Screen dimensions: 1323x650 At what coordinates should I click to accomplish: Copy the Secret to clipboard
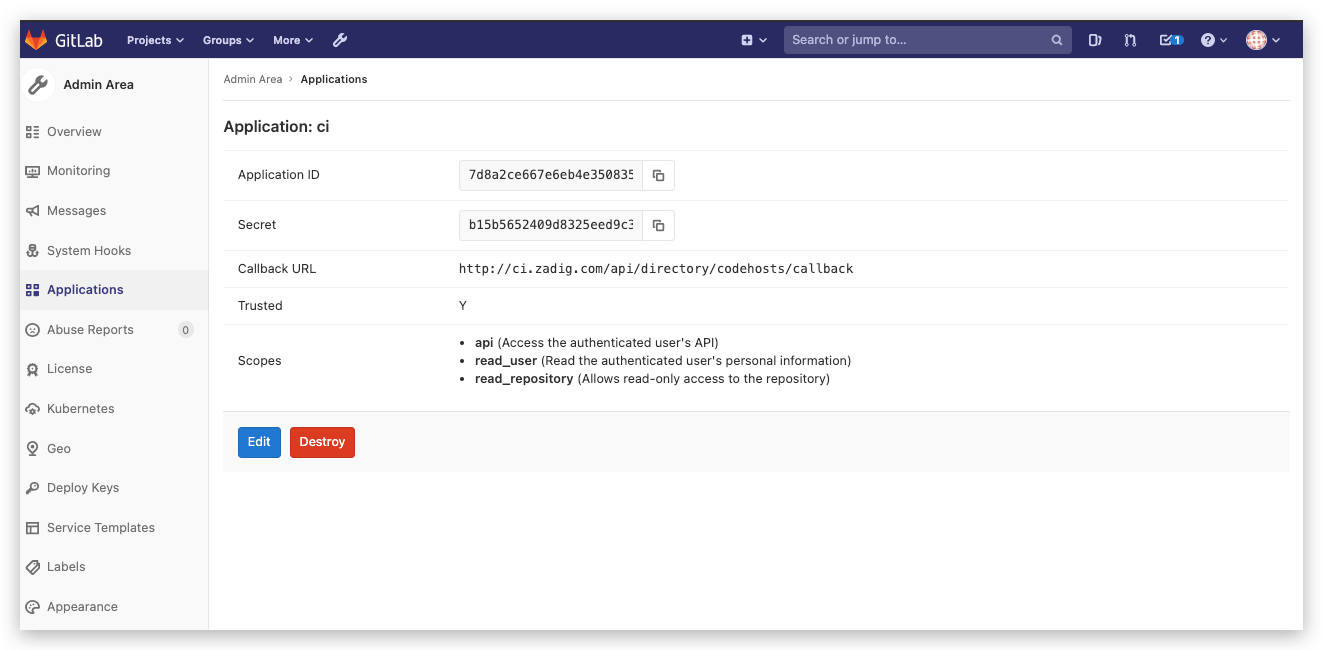point(658,225)
